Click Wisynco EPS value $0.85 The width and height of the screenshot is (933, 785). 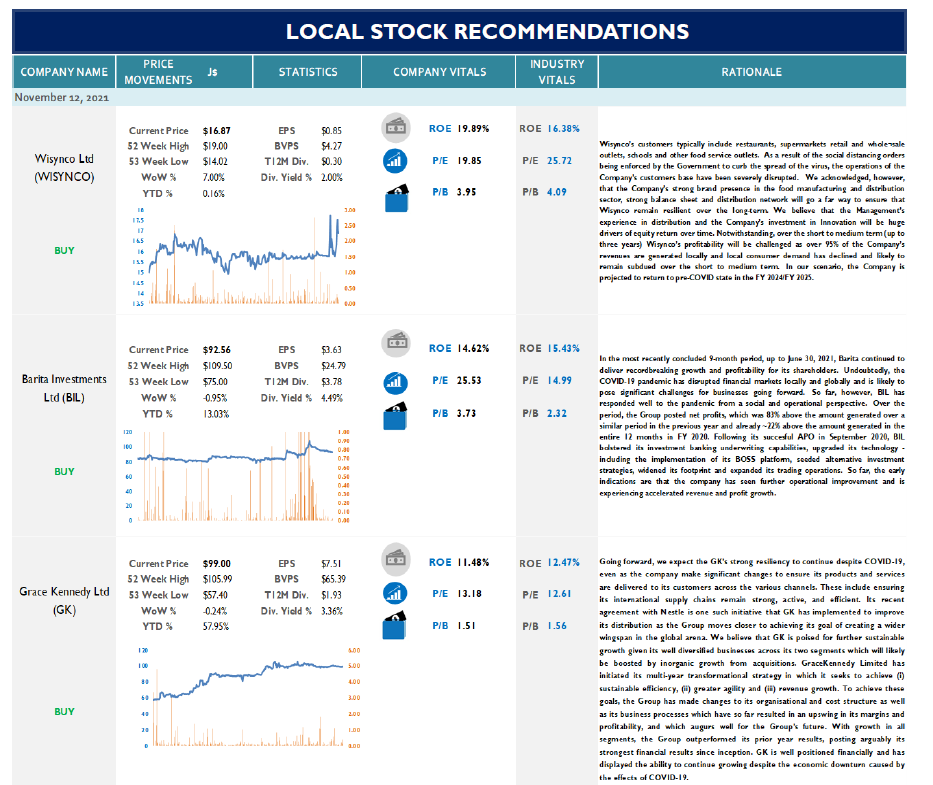(331, 130)
